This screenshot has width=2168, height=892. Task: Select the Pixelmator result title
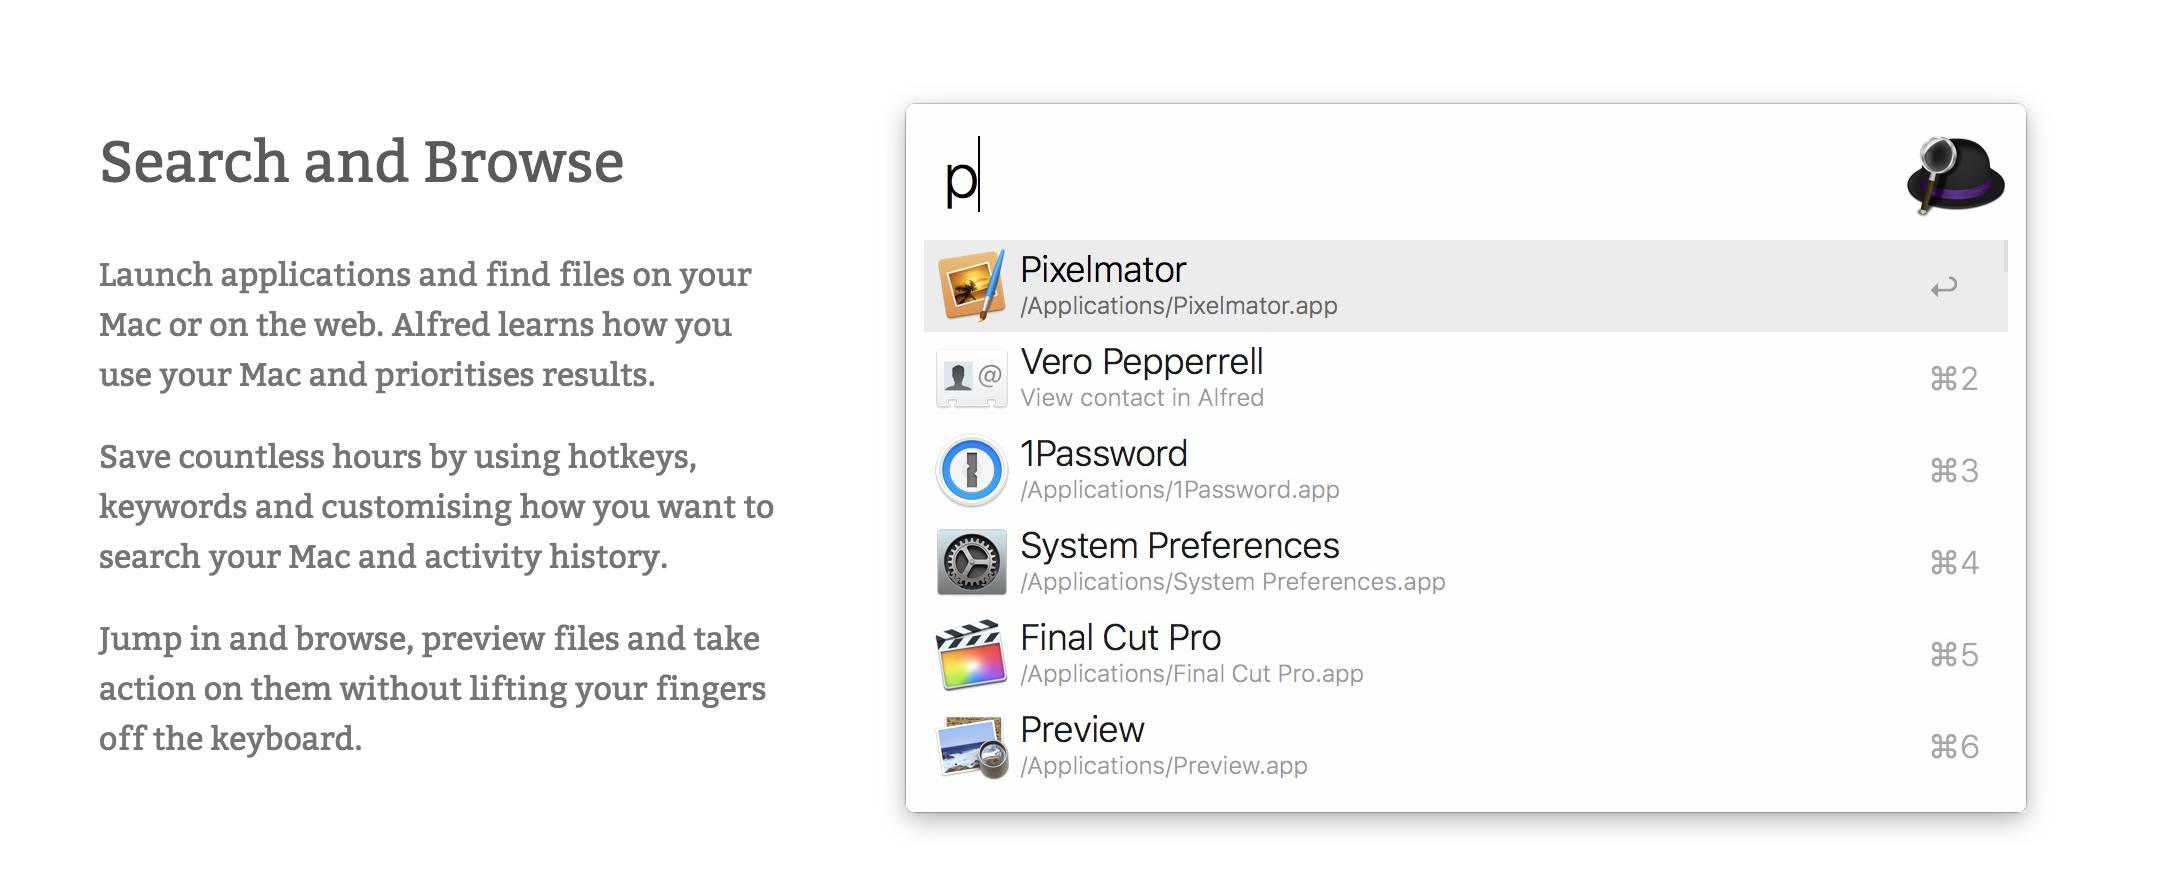click(1103, 270)
